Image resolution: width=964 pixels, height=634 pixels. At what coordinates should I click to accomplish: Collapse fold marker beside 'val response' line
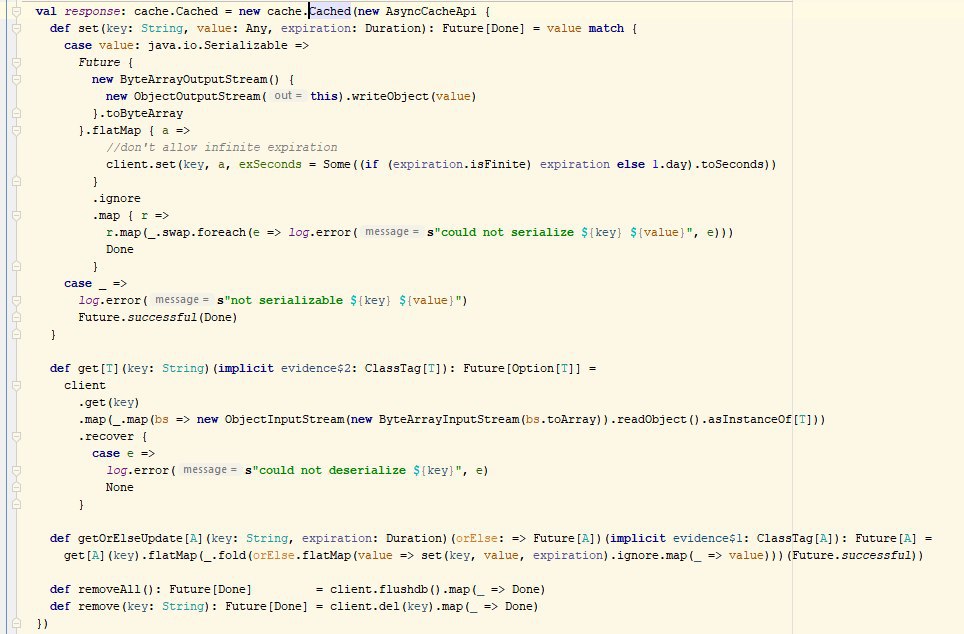click(x=17, y=11)
